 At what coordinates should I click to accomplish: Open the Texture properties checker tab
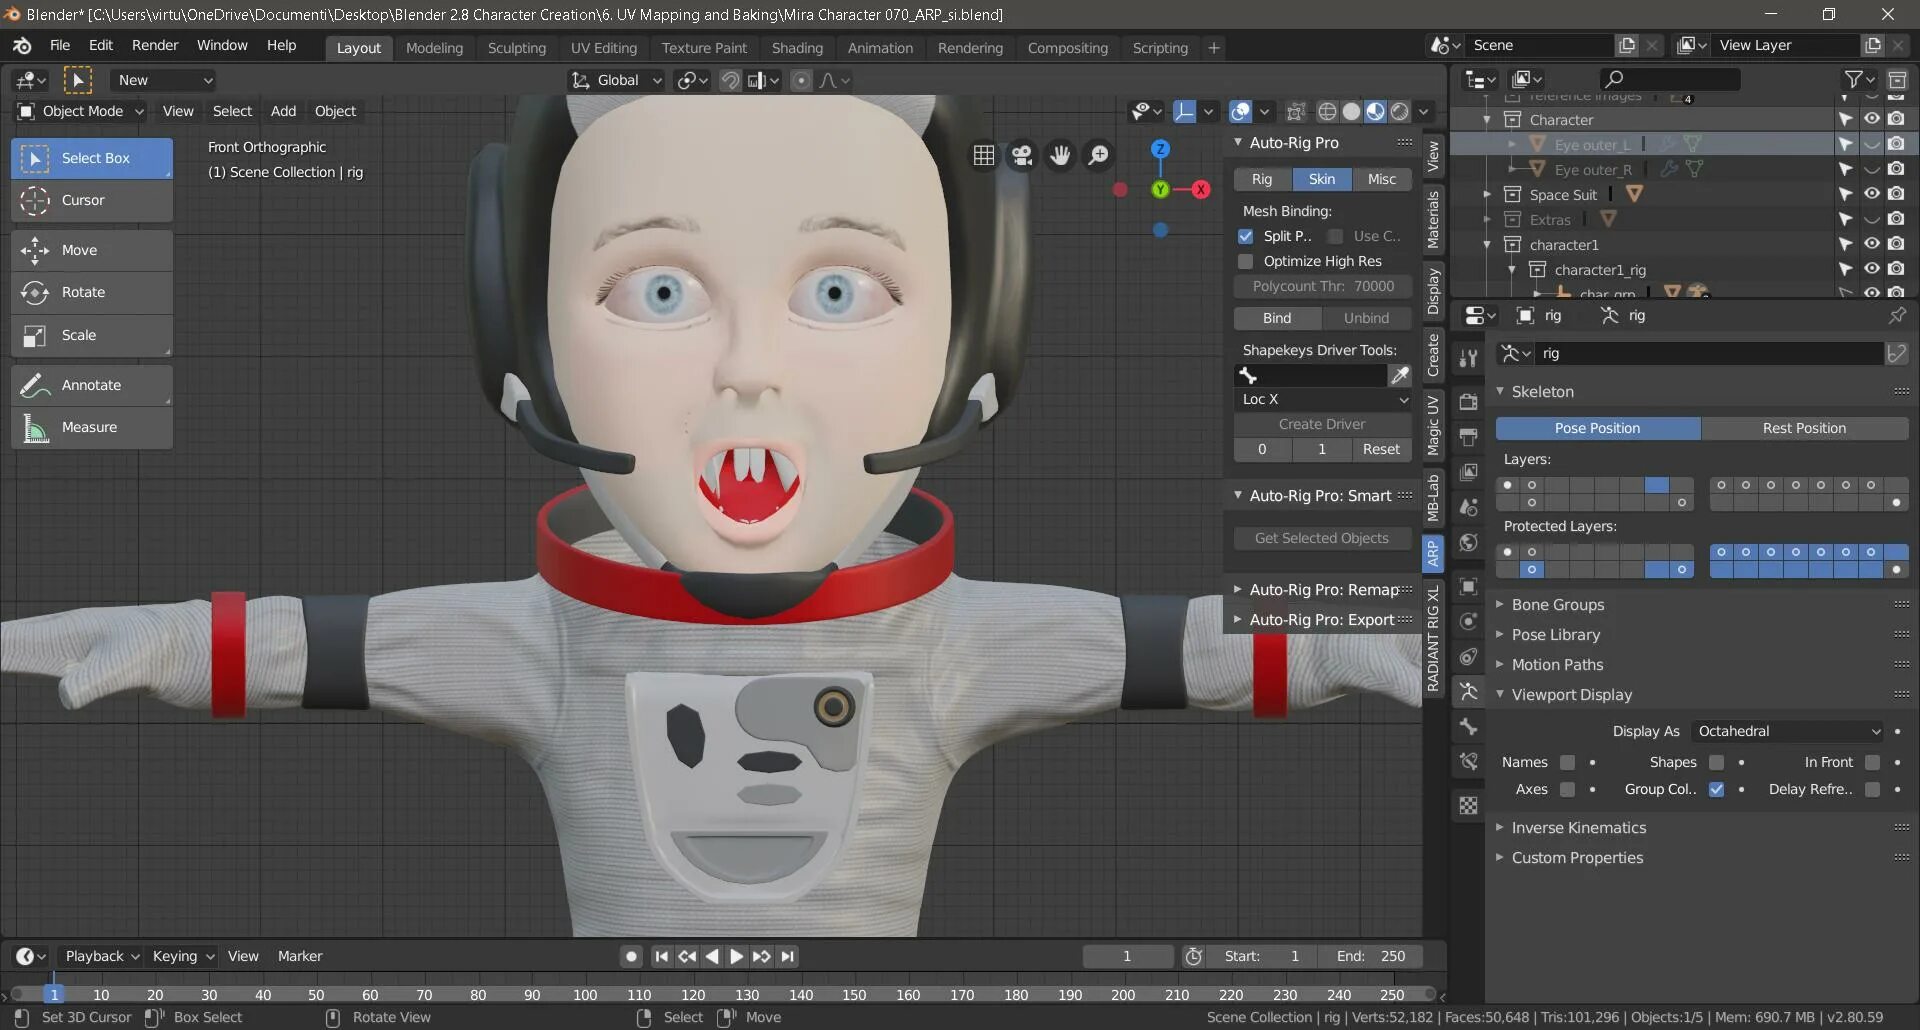[x=1468, y=806]
